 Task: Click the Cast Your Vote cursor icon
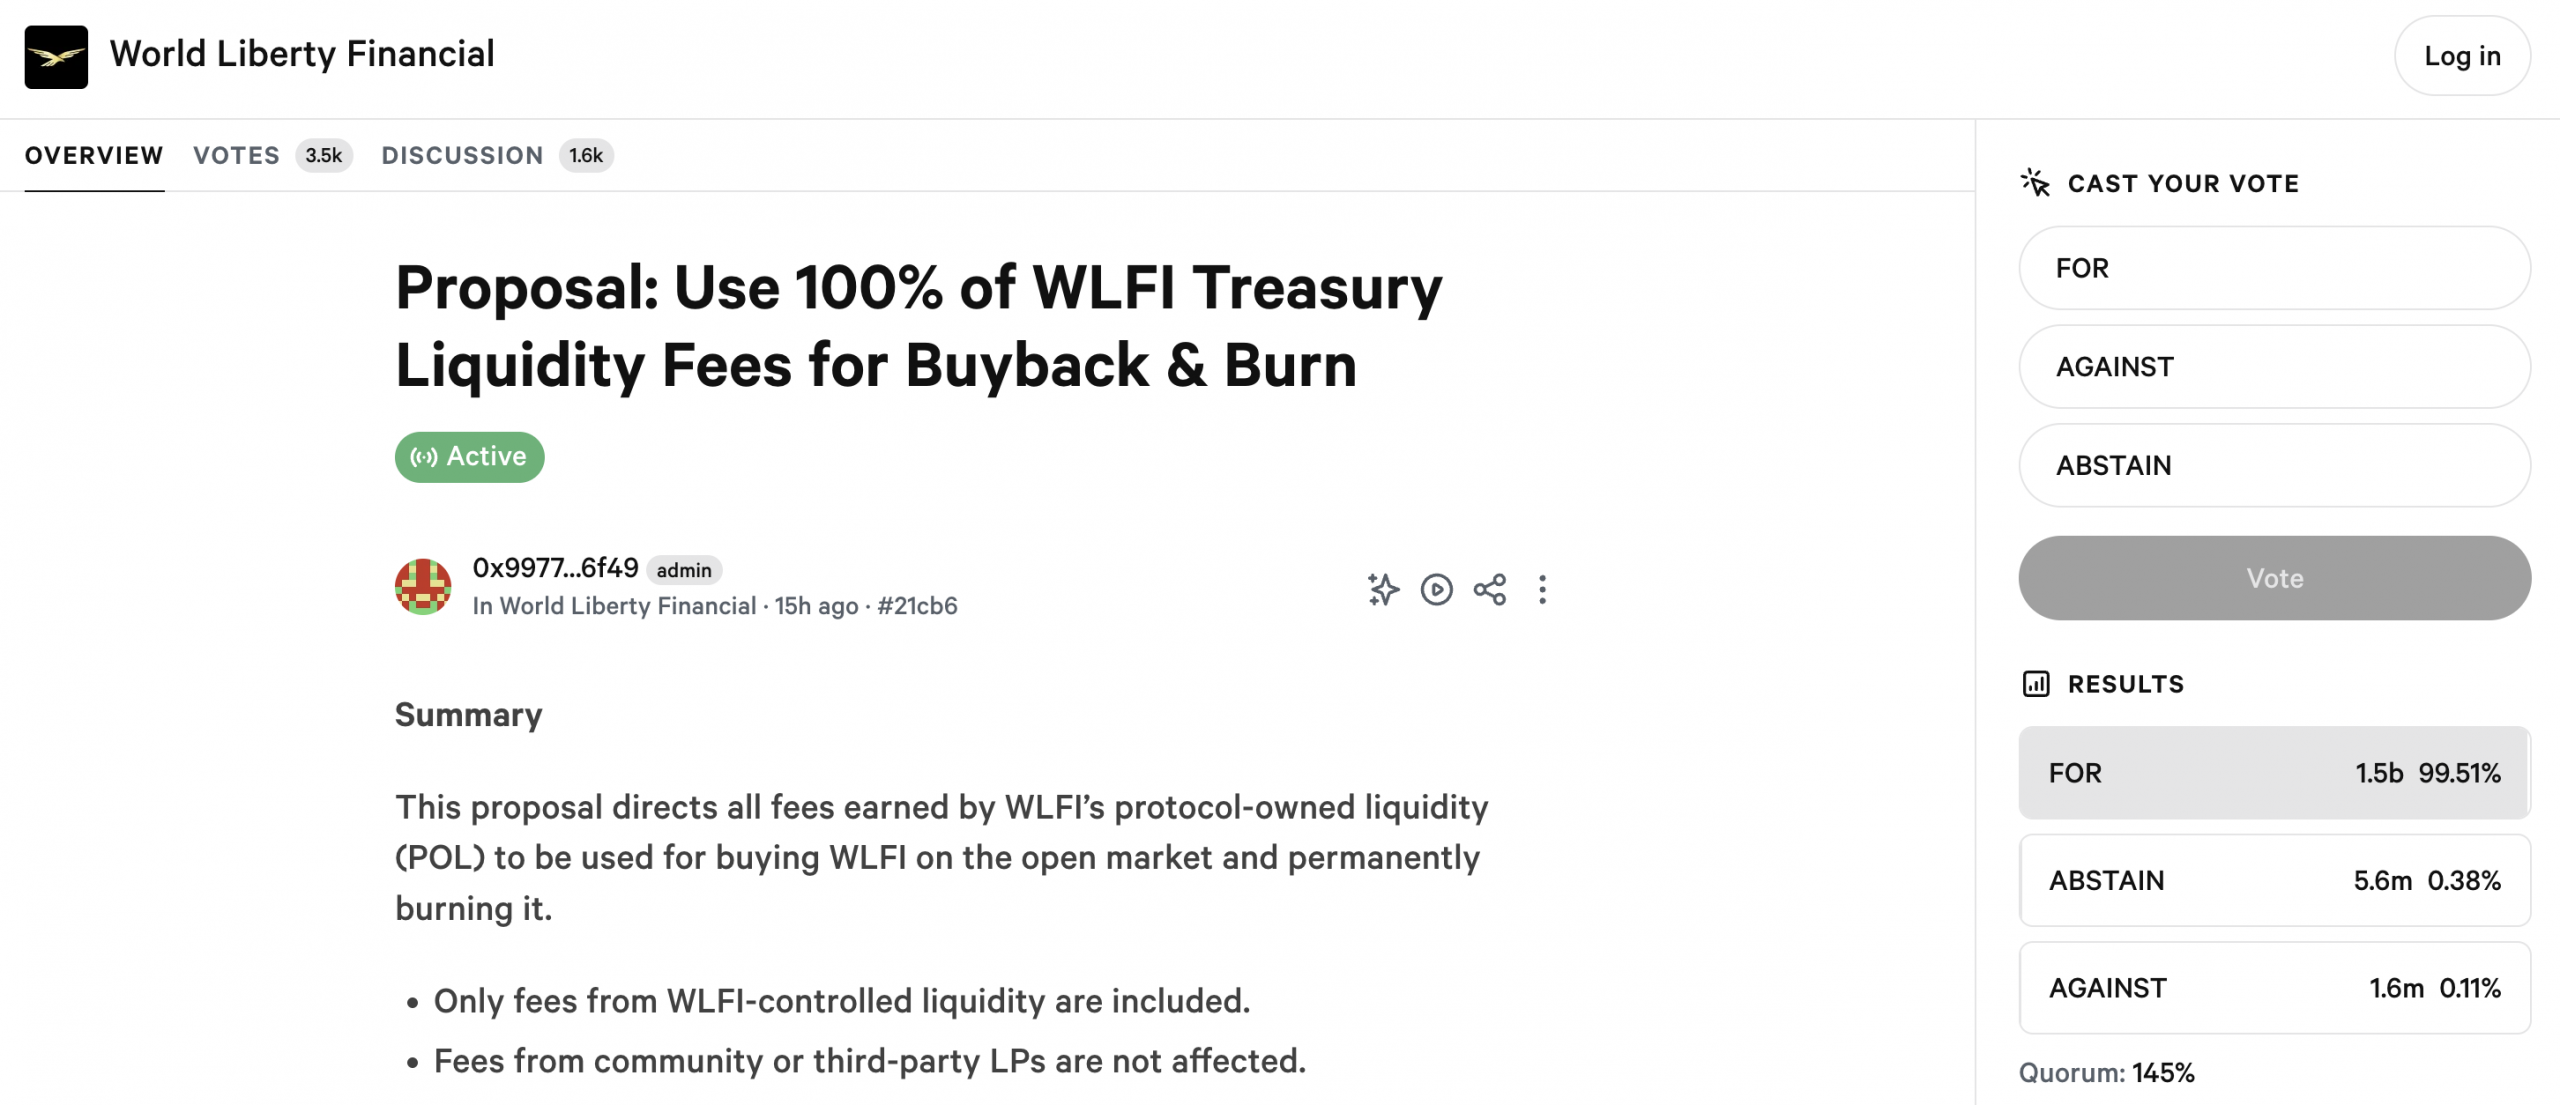pyautogui.click(x=2035, y=183)
